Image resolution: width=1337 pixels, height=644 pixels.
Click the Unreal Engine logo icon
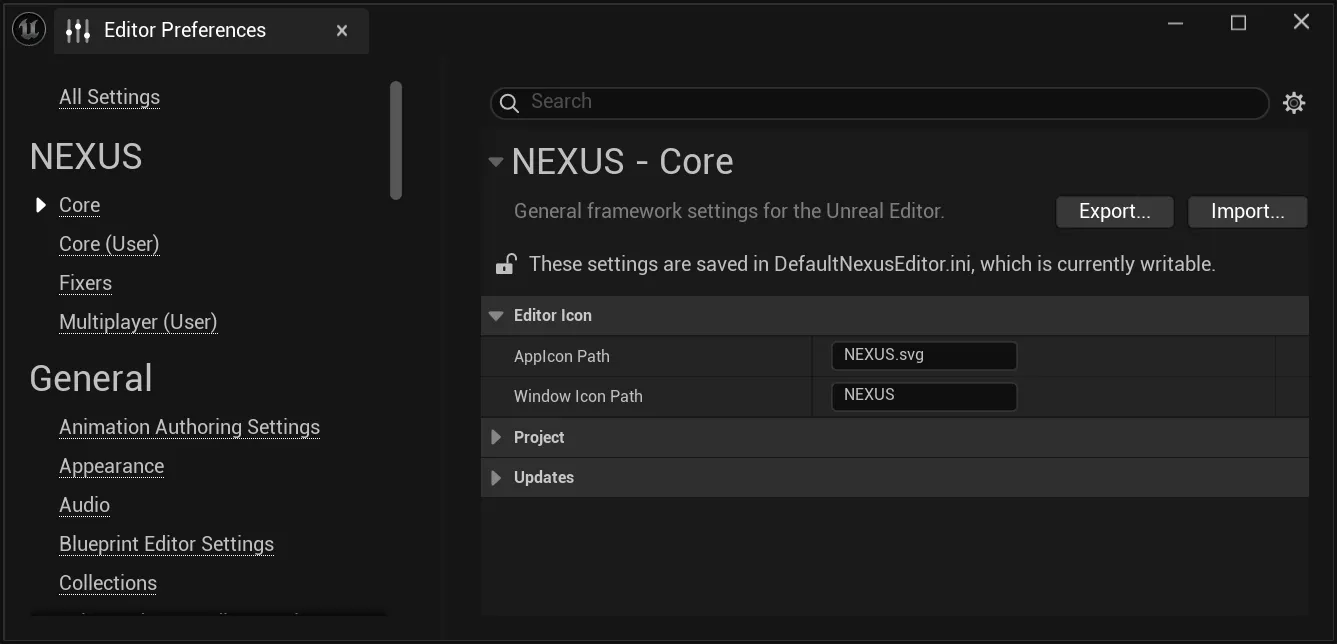(x=28, y=28)
